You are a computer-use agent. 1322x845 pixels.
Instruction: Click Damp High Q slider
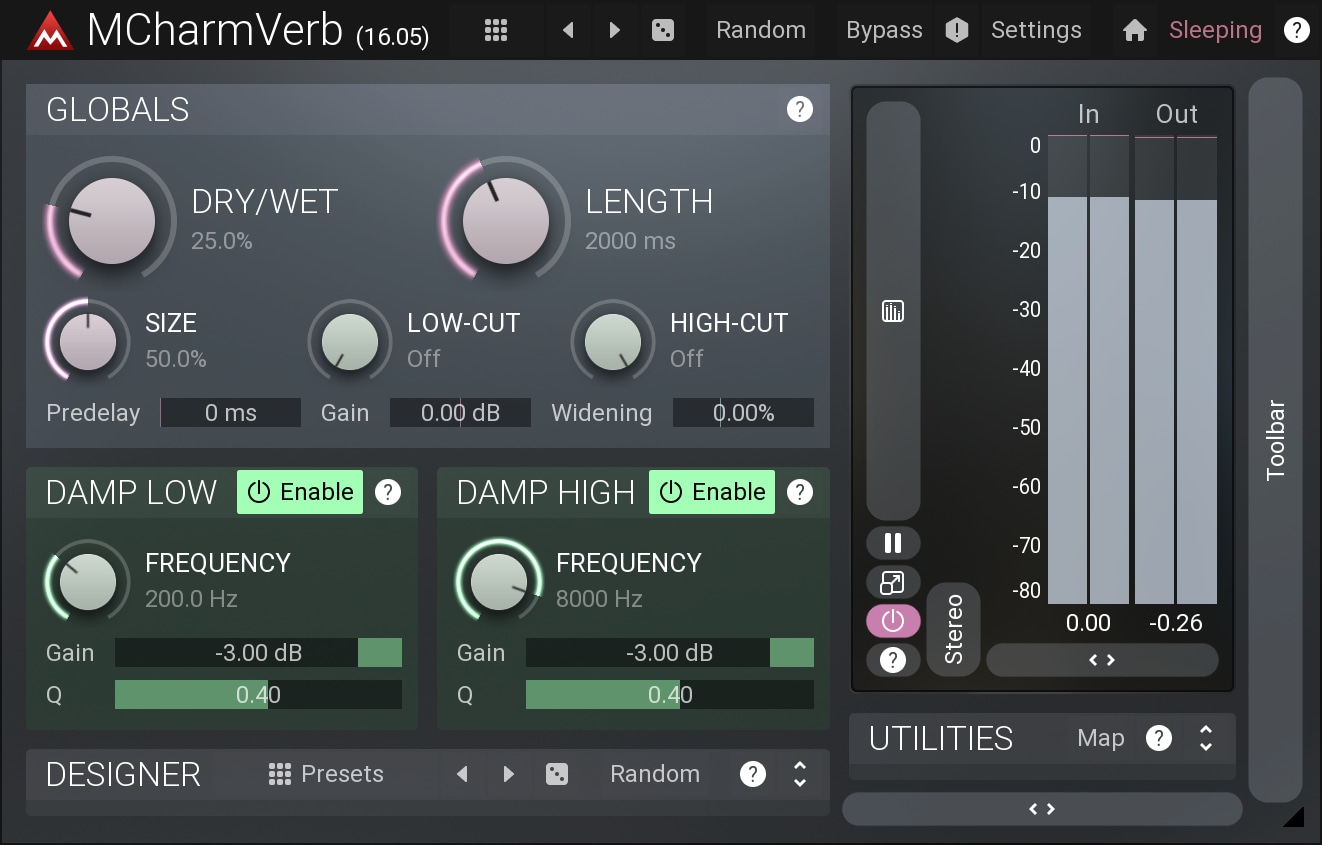point(670,695)
